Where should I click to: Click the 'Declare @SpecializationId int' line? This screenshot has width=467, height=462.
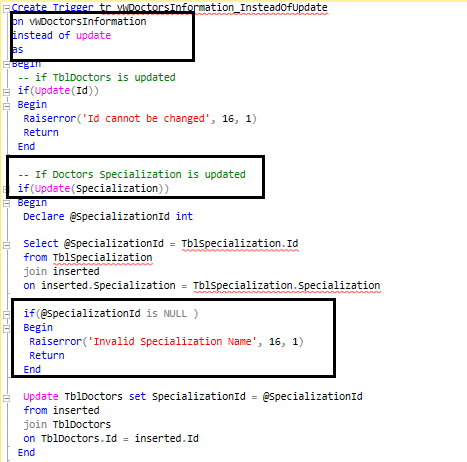108,216
